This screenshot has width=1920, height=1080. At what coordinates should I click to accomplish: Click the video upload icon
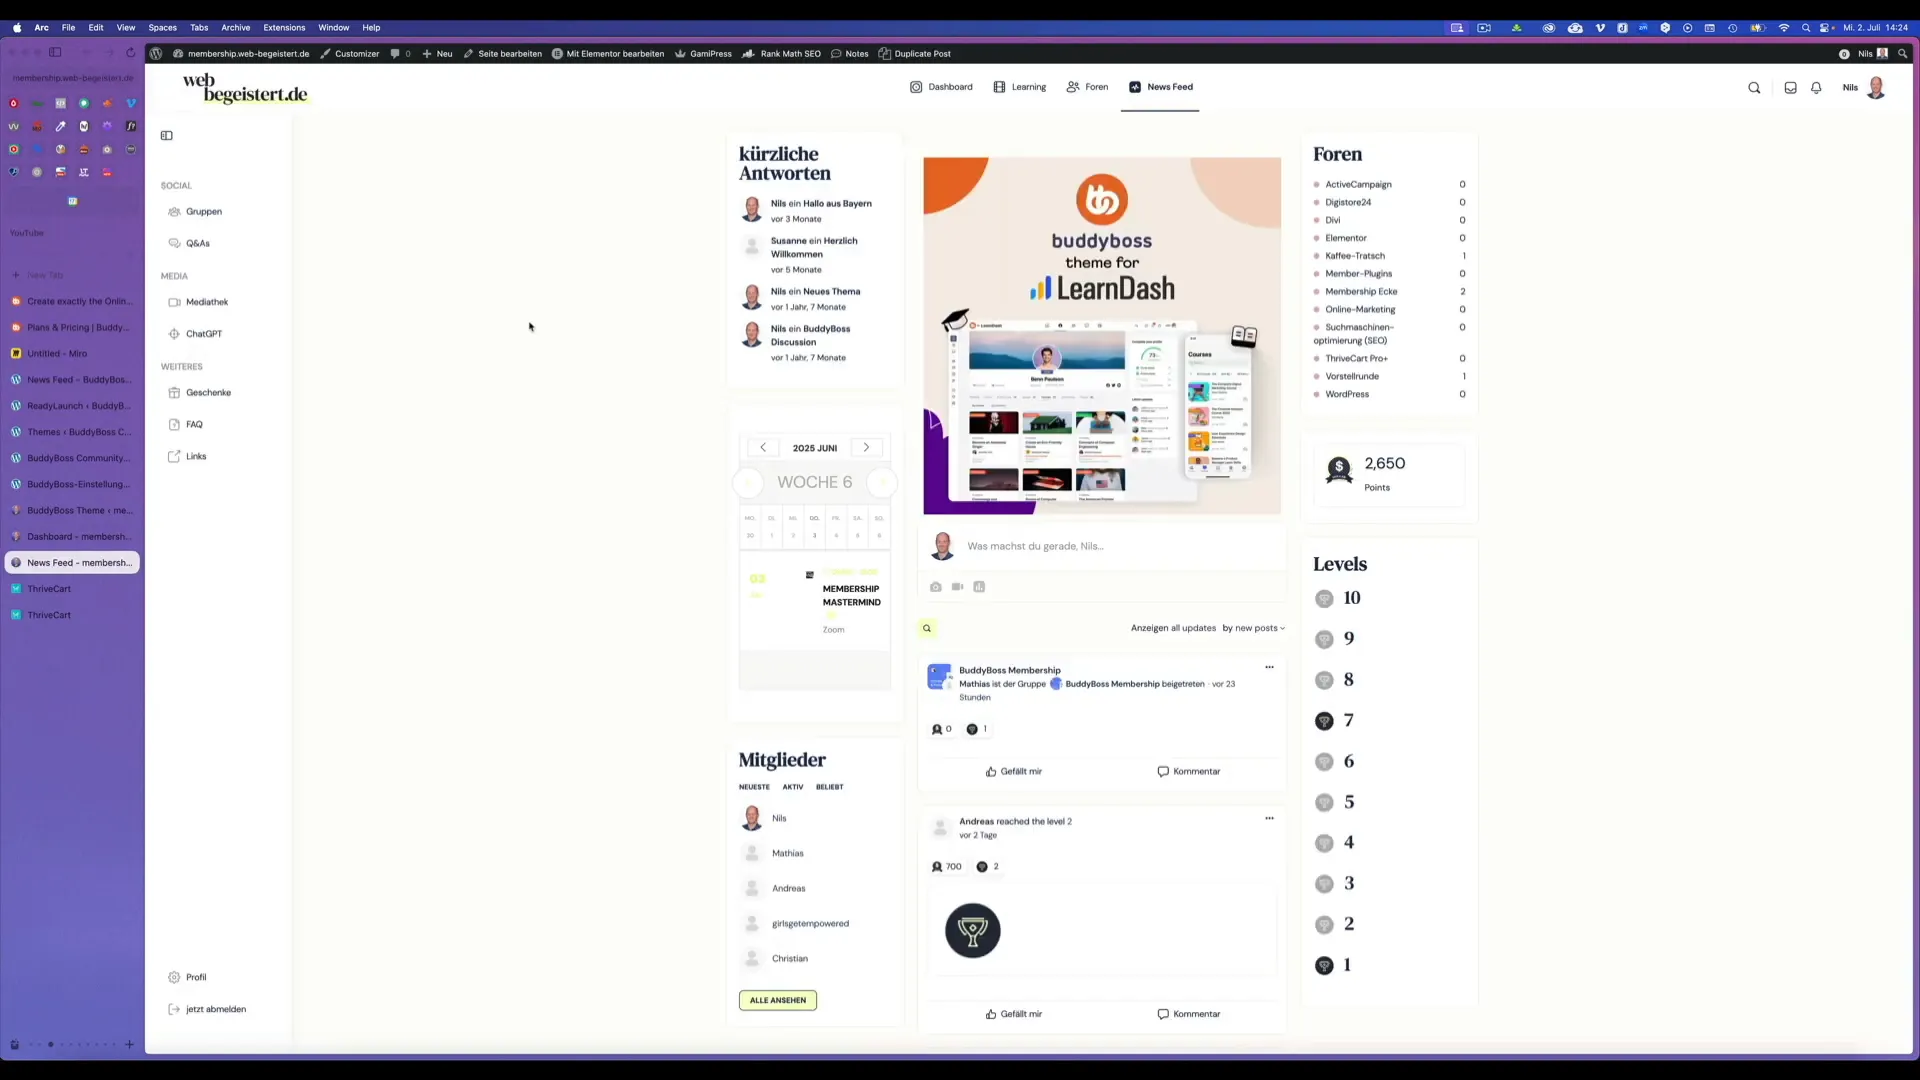pos(957,587)
